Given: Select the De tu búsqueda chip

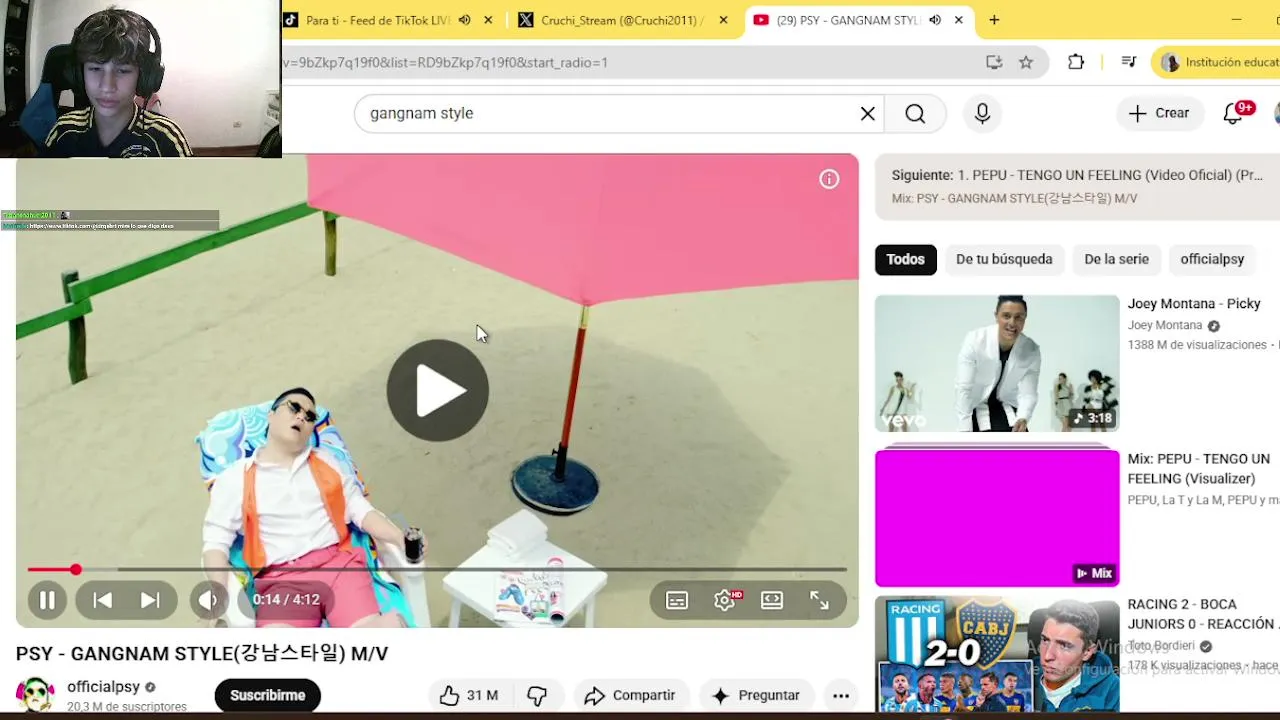Looking at the screenshot, I should click(1004, 259).
